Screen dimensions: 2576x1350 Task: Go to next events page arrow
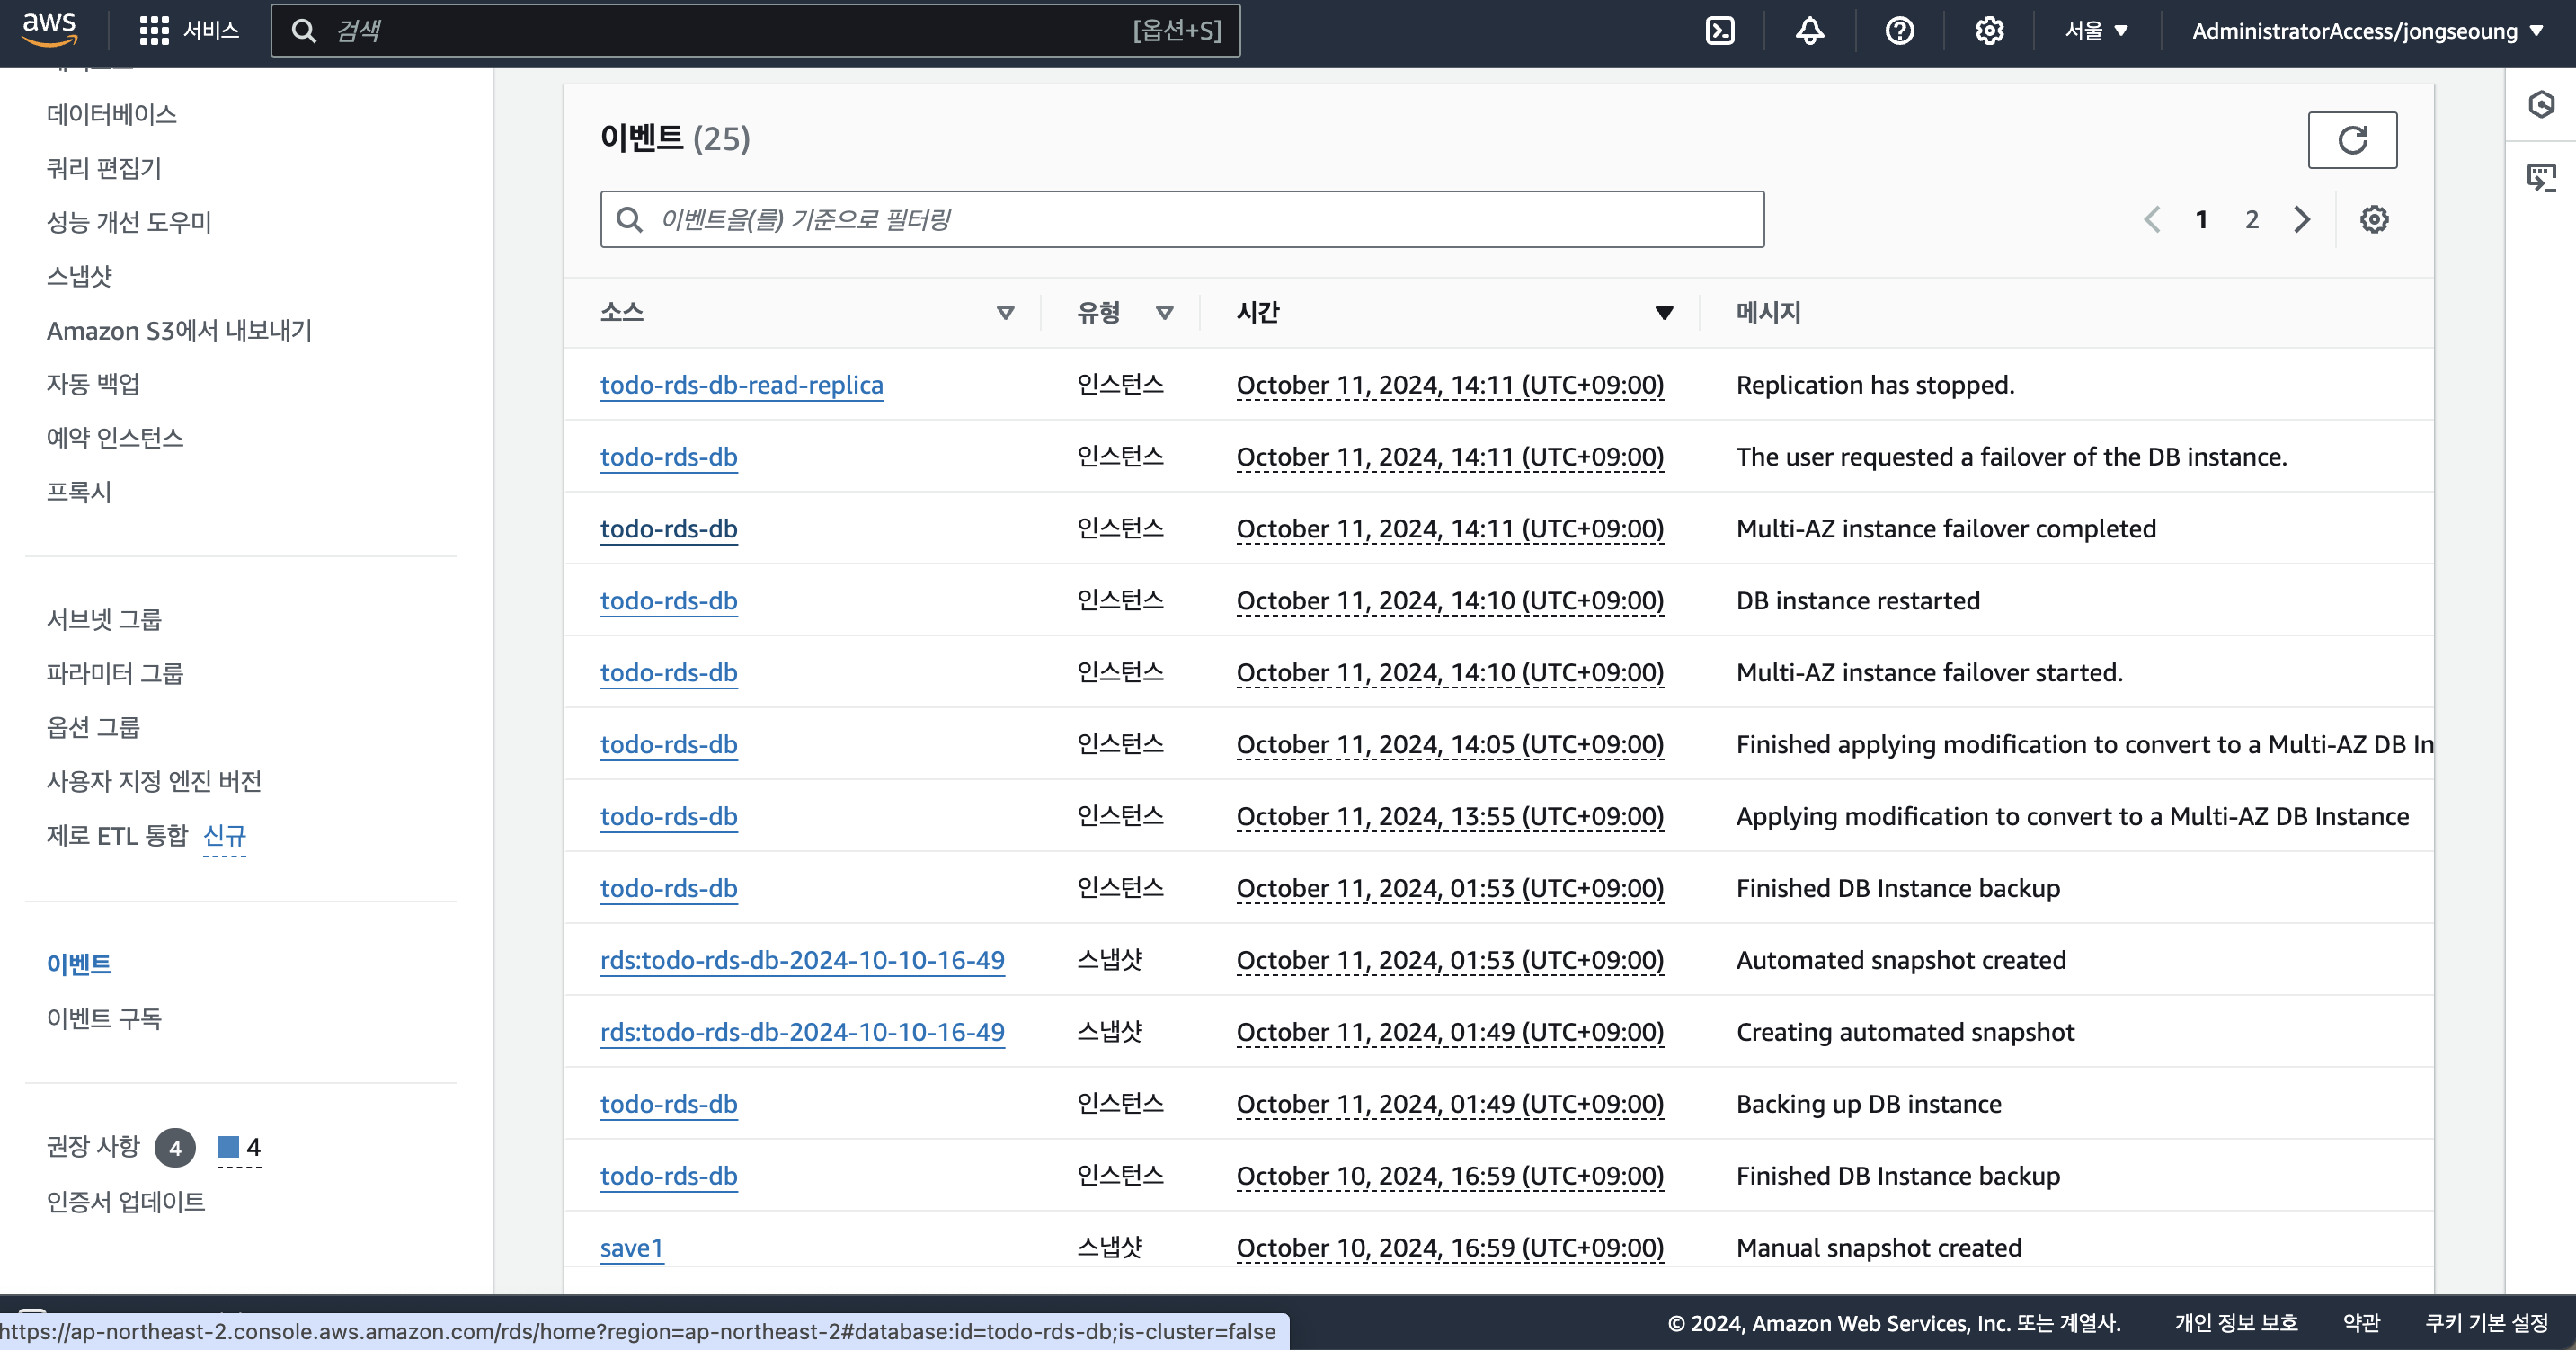tap(2302, 219)
